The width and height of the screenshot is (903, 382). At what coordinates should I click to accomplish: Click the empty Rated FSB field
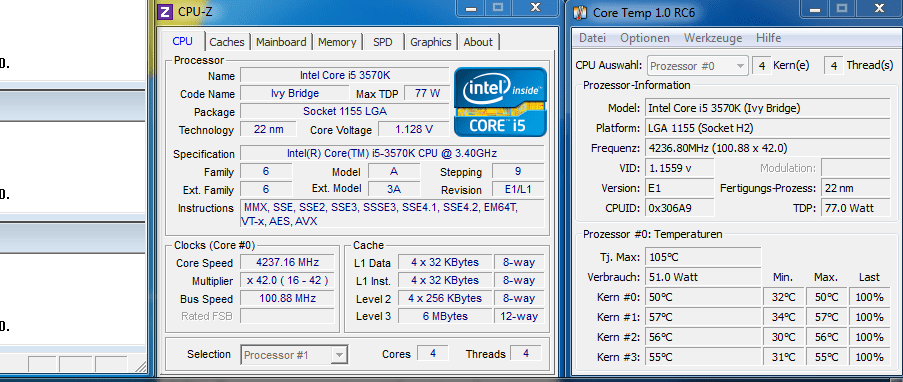pos(287,316)
